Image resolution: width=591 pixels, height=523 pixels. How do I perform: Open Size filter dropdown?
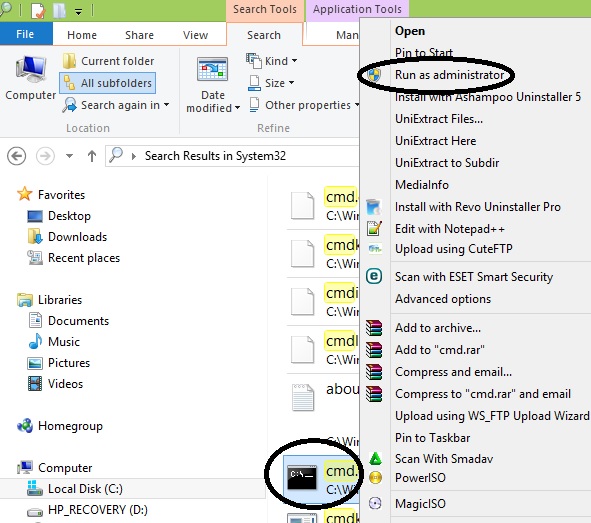271,83
